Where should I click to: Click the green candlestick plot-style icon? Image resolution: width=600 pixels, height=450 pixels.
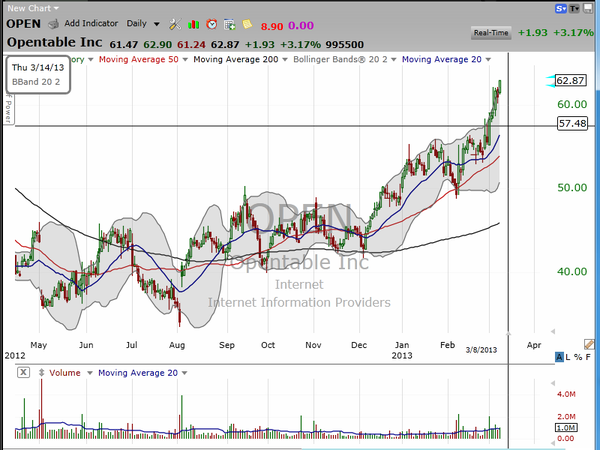coord(194,24)
